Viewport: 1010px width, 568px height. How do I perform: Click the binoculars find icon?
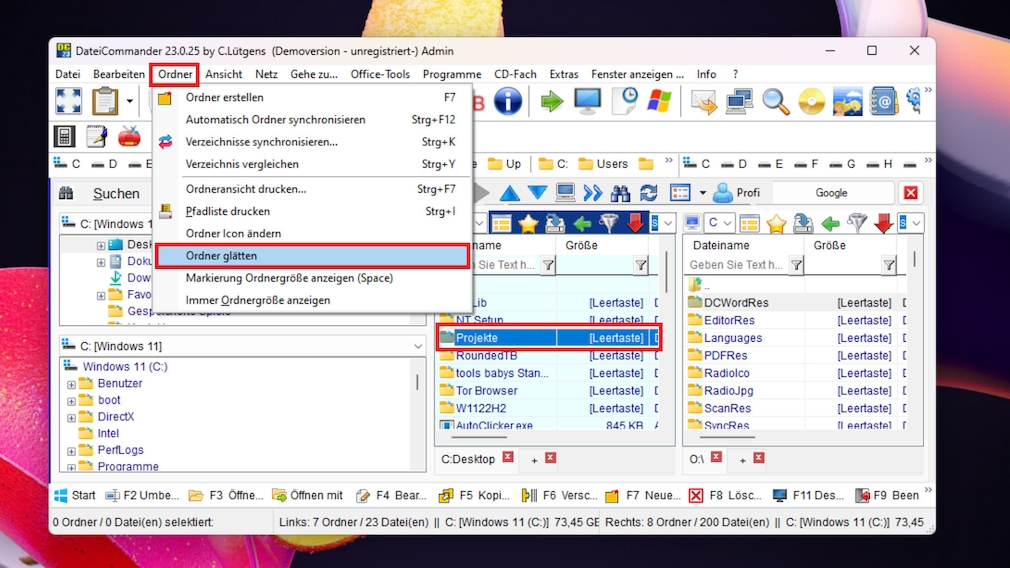click(x=620, y=193)
